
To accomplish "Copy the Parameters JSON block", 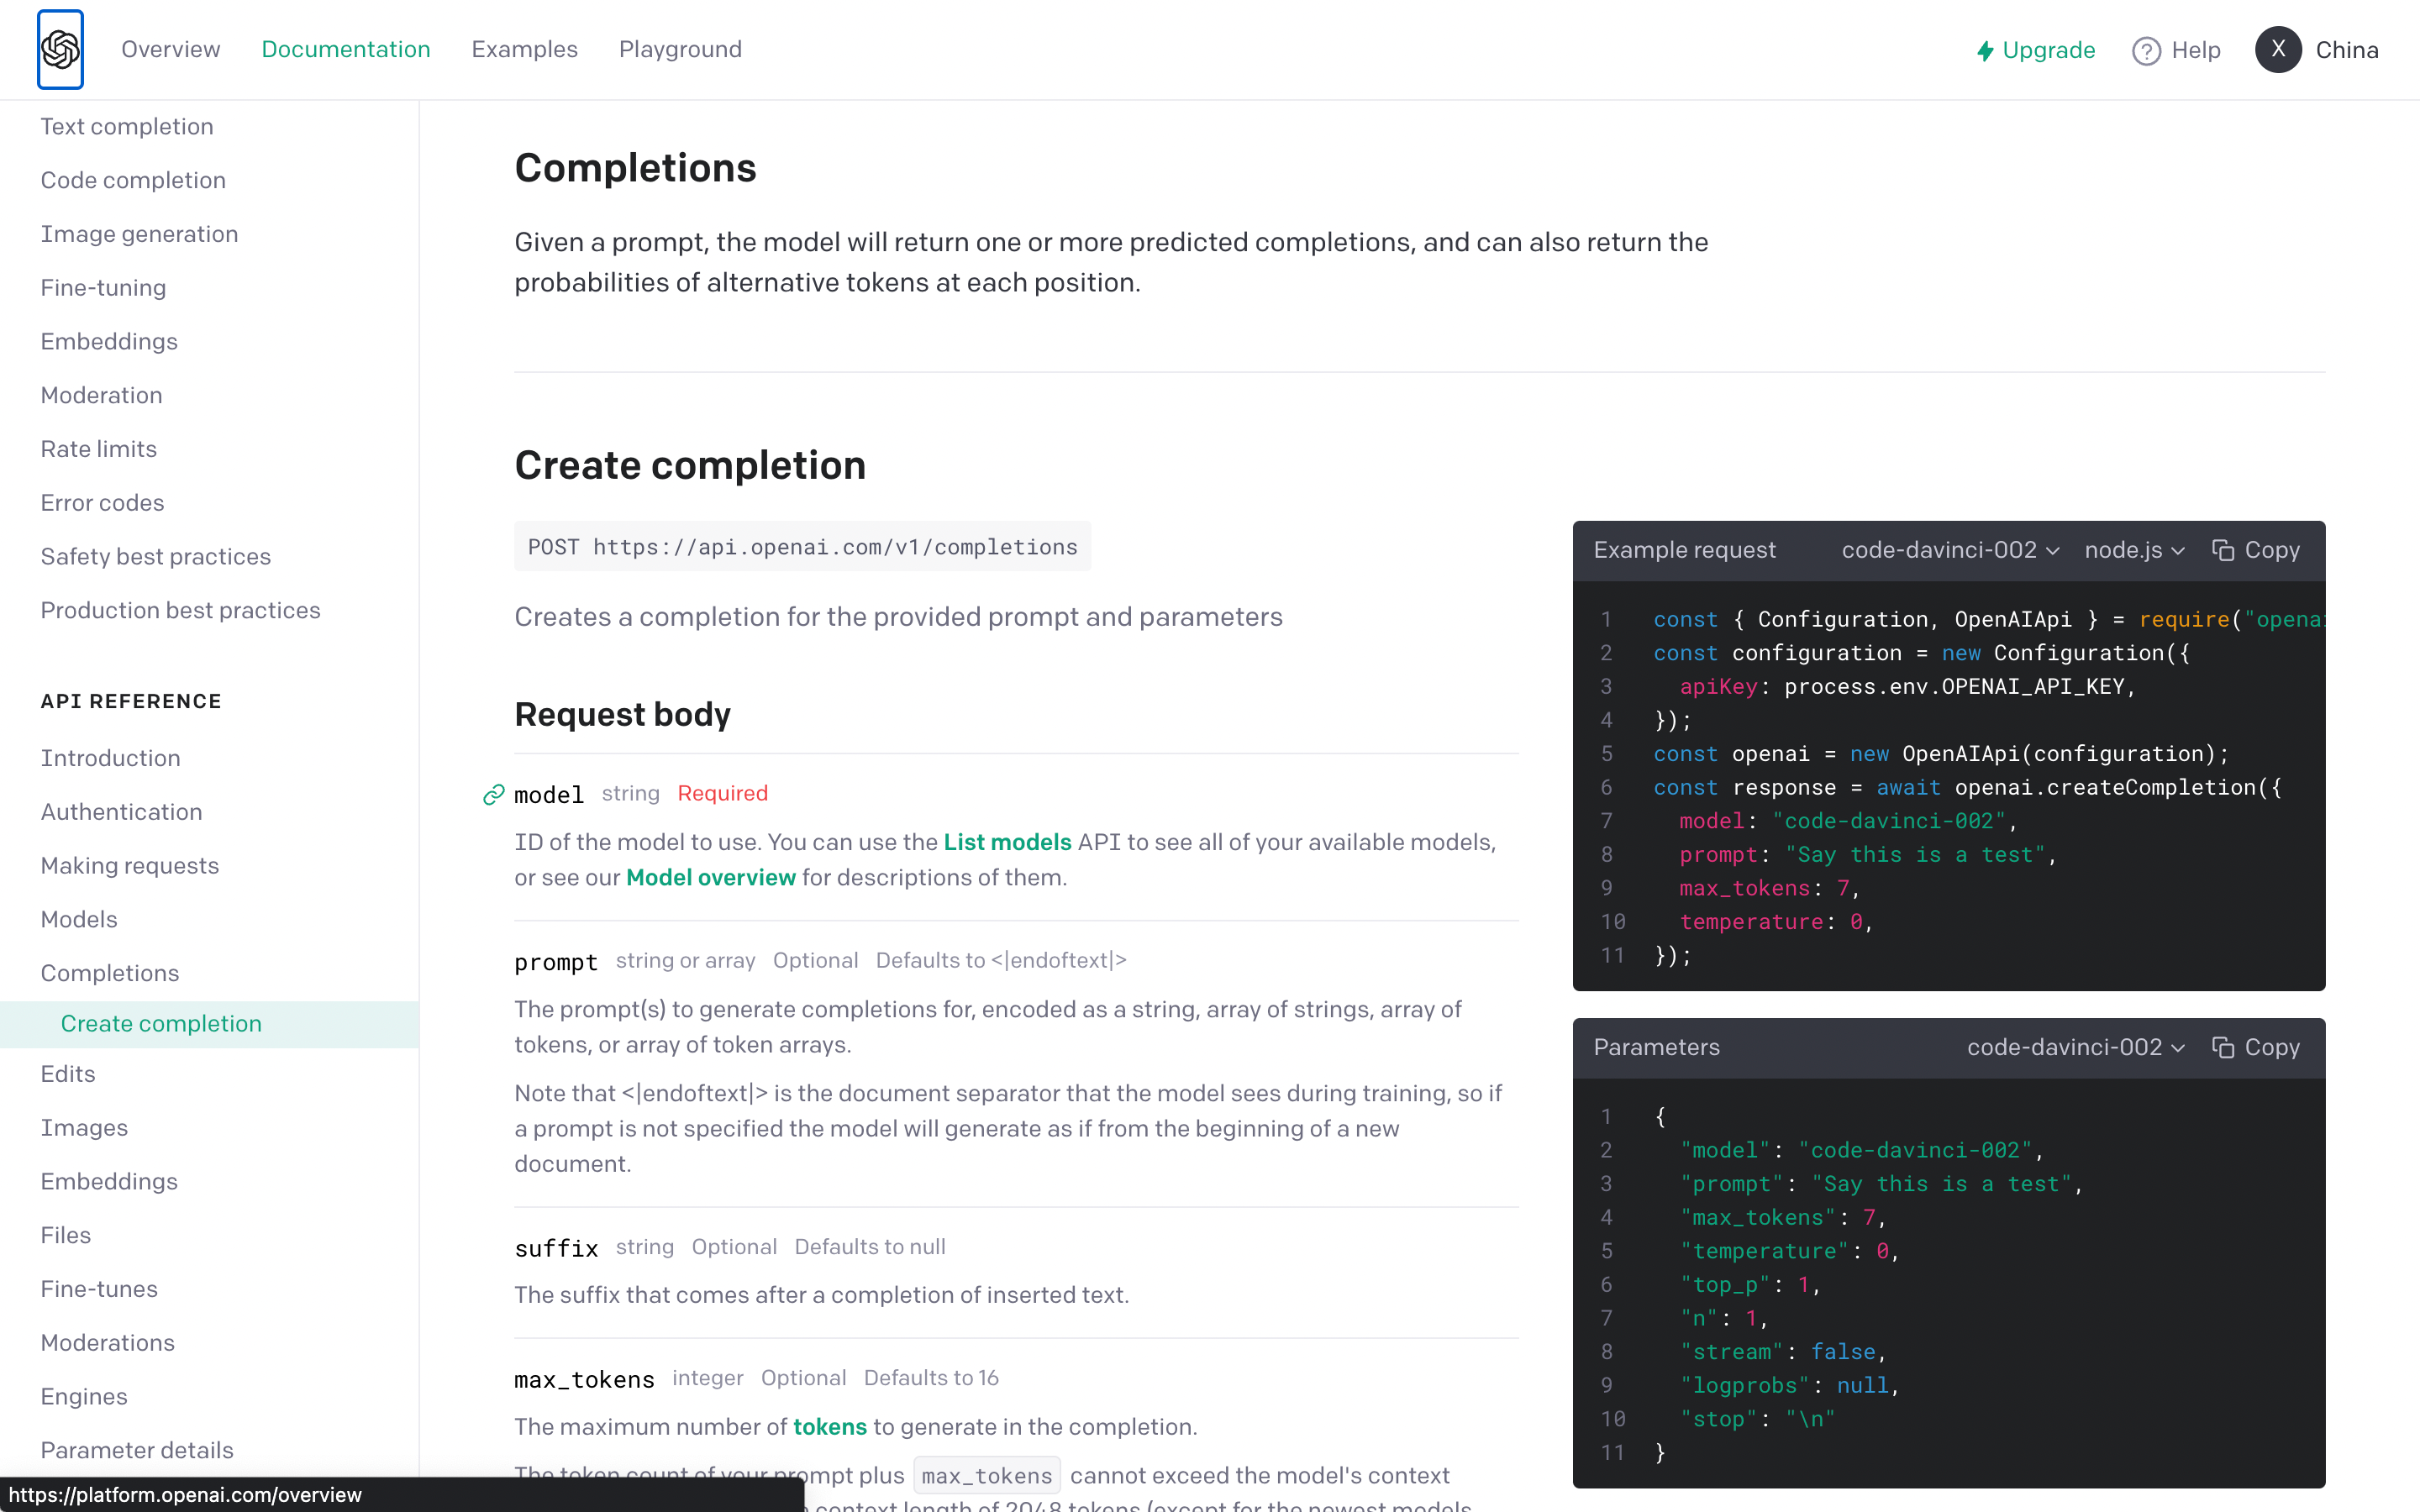I will pos(2256,1047).
